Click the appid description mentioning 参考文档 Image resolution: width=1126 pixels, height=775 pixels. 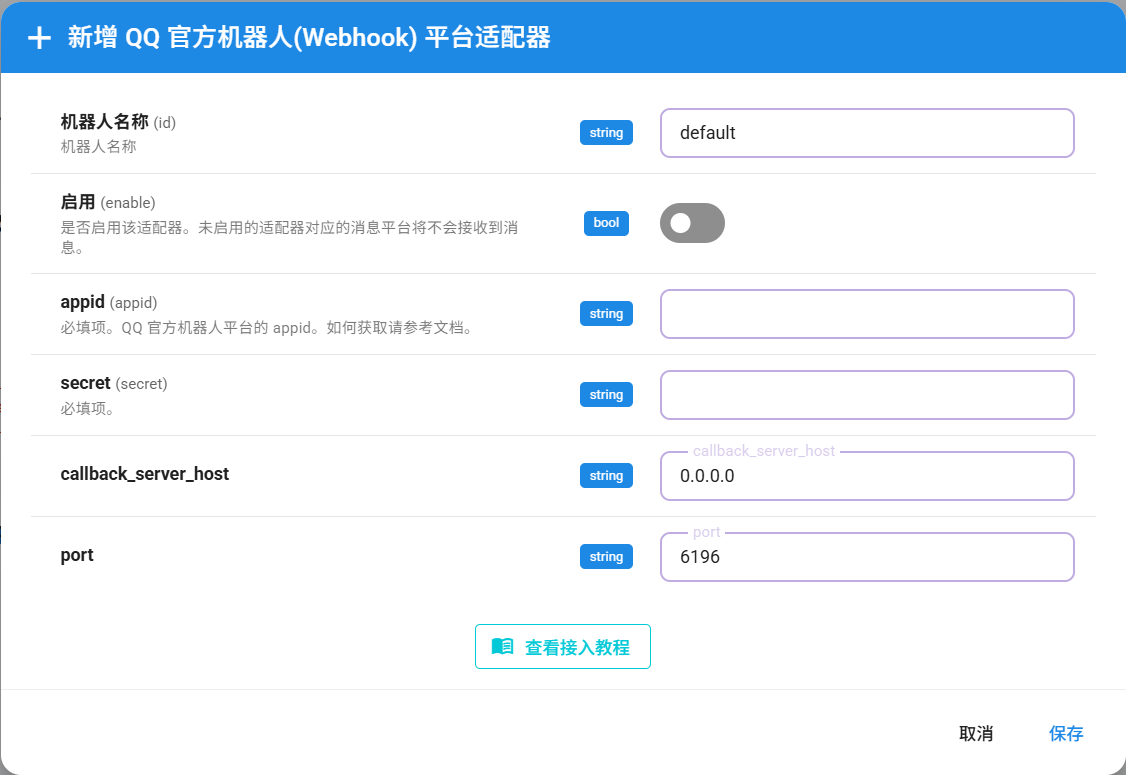(266, 328)
